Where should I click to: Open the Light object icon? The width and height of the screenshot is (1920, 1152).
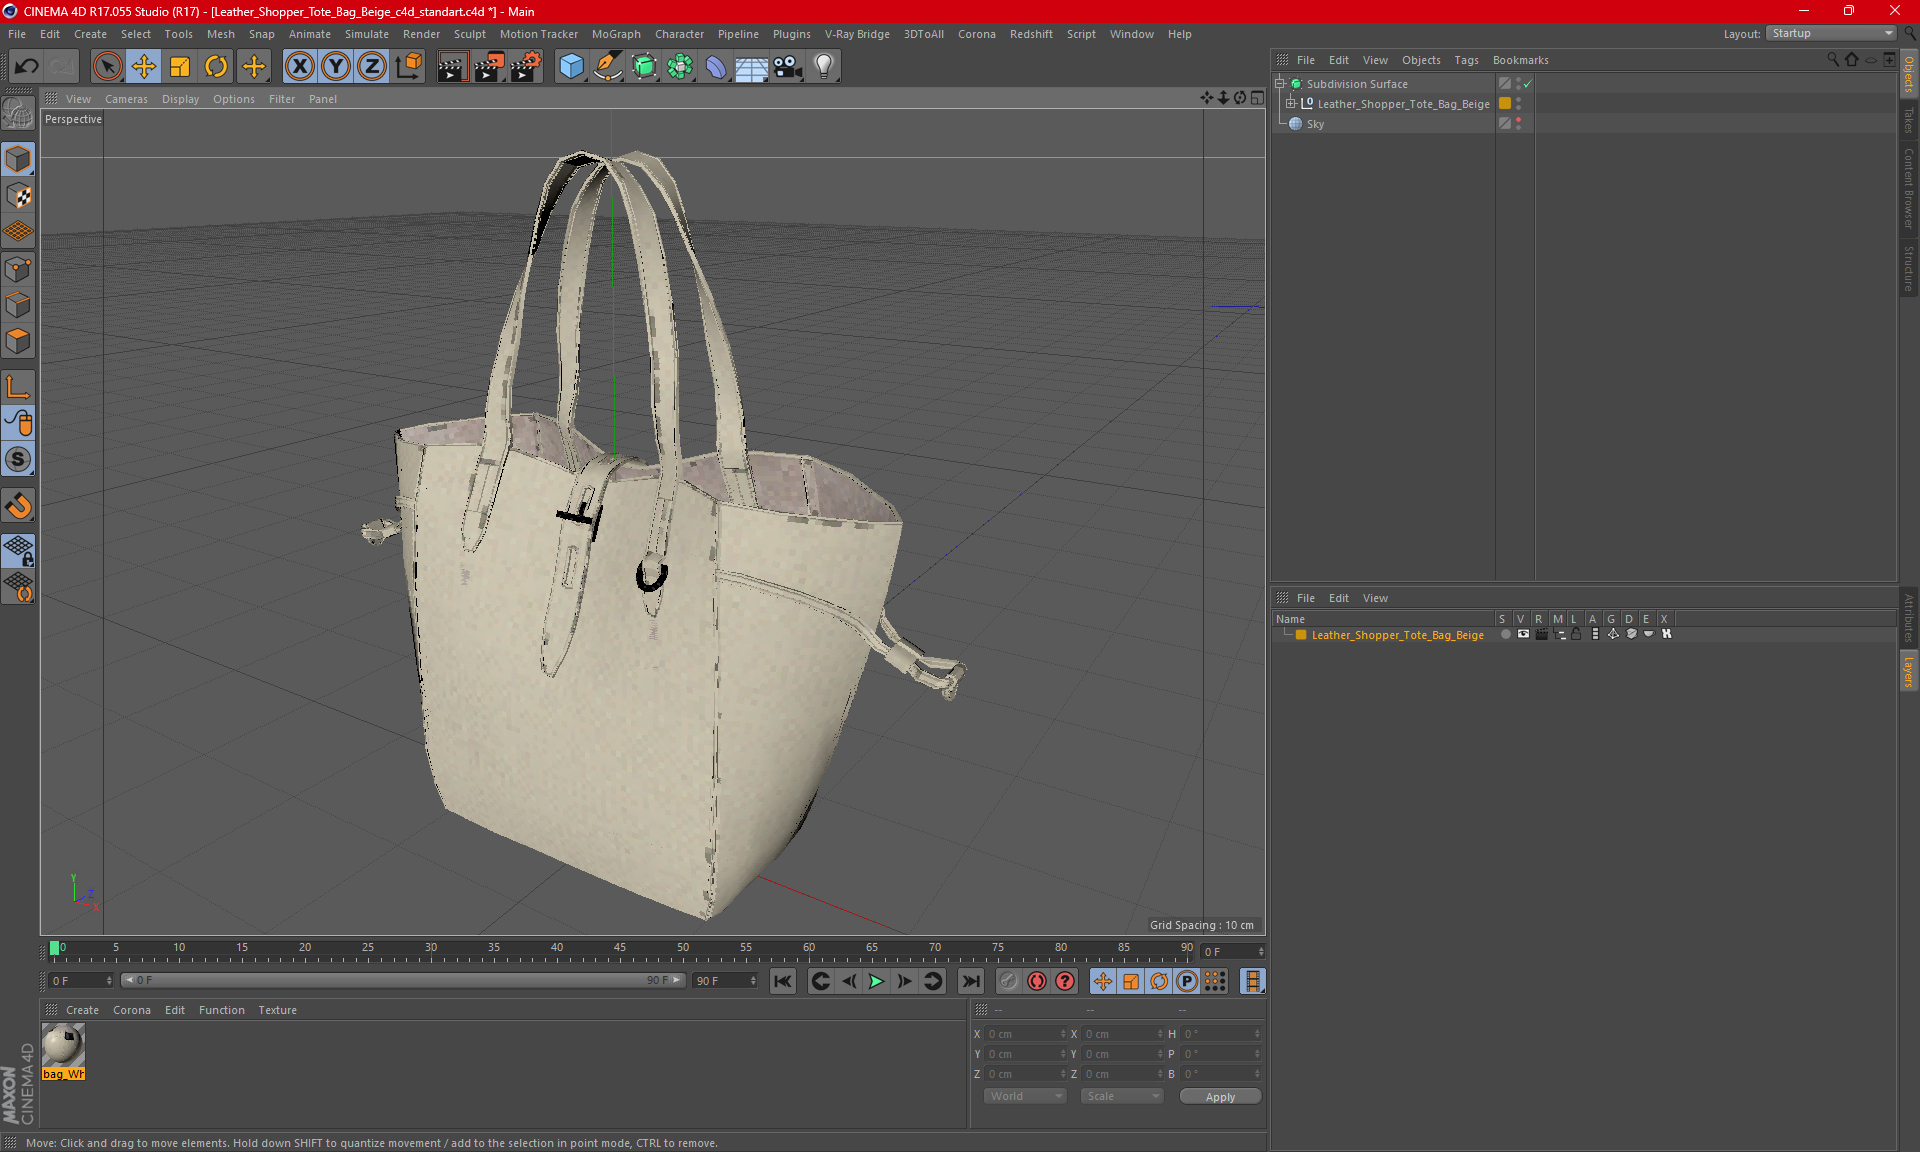823,67
